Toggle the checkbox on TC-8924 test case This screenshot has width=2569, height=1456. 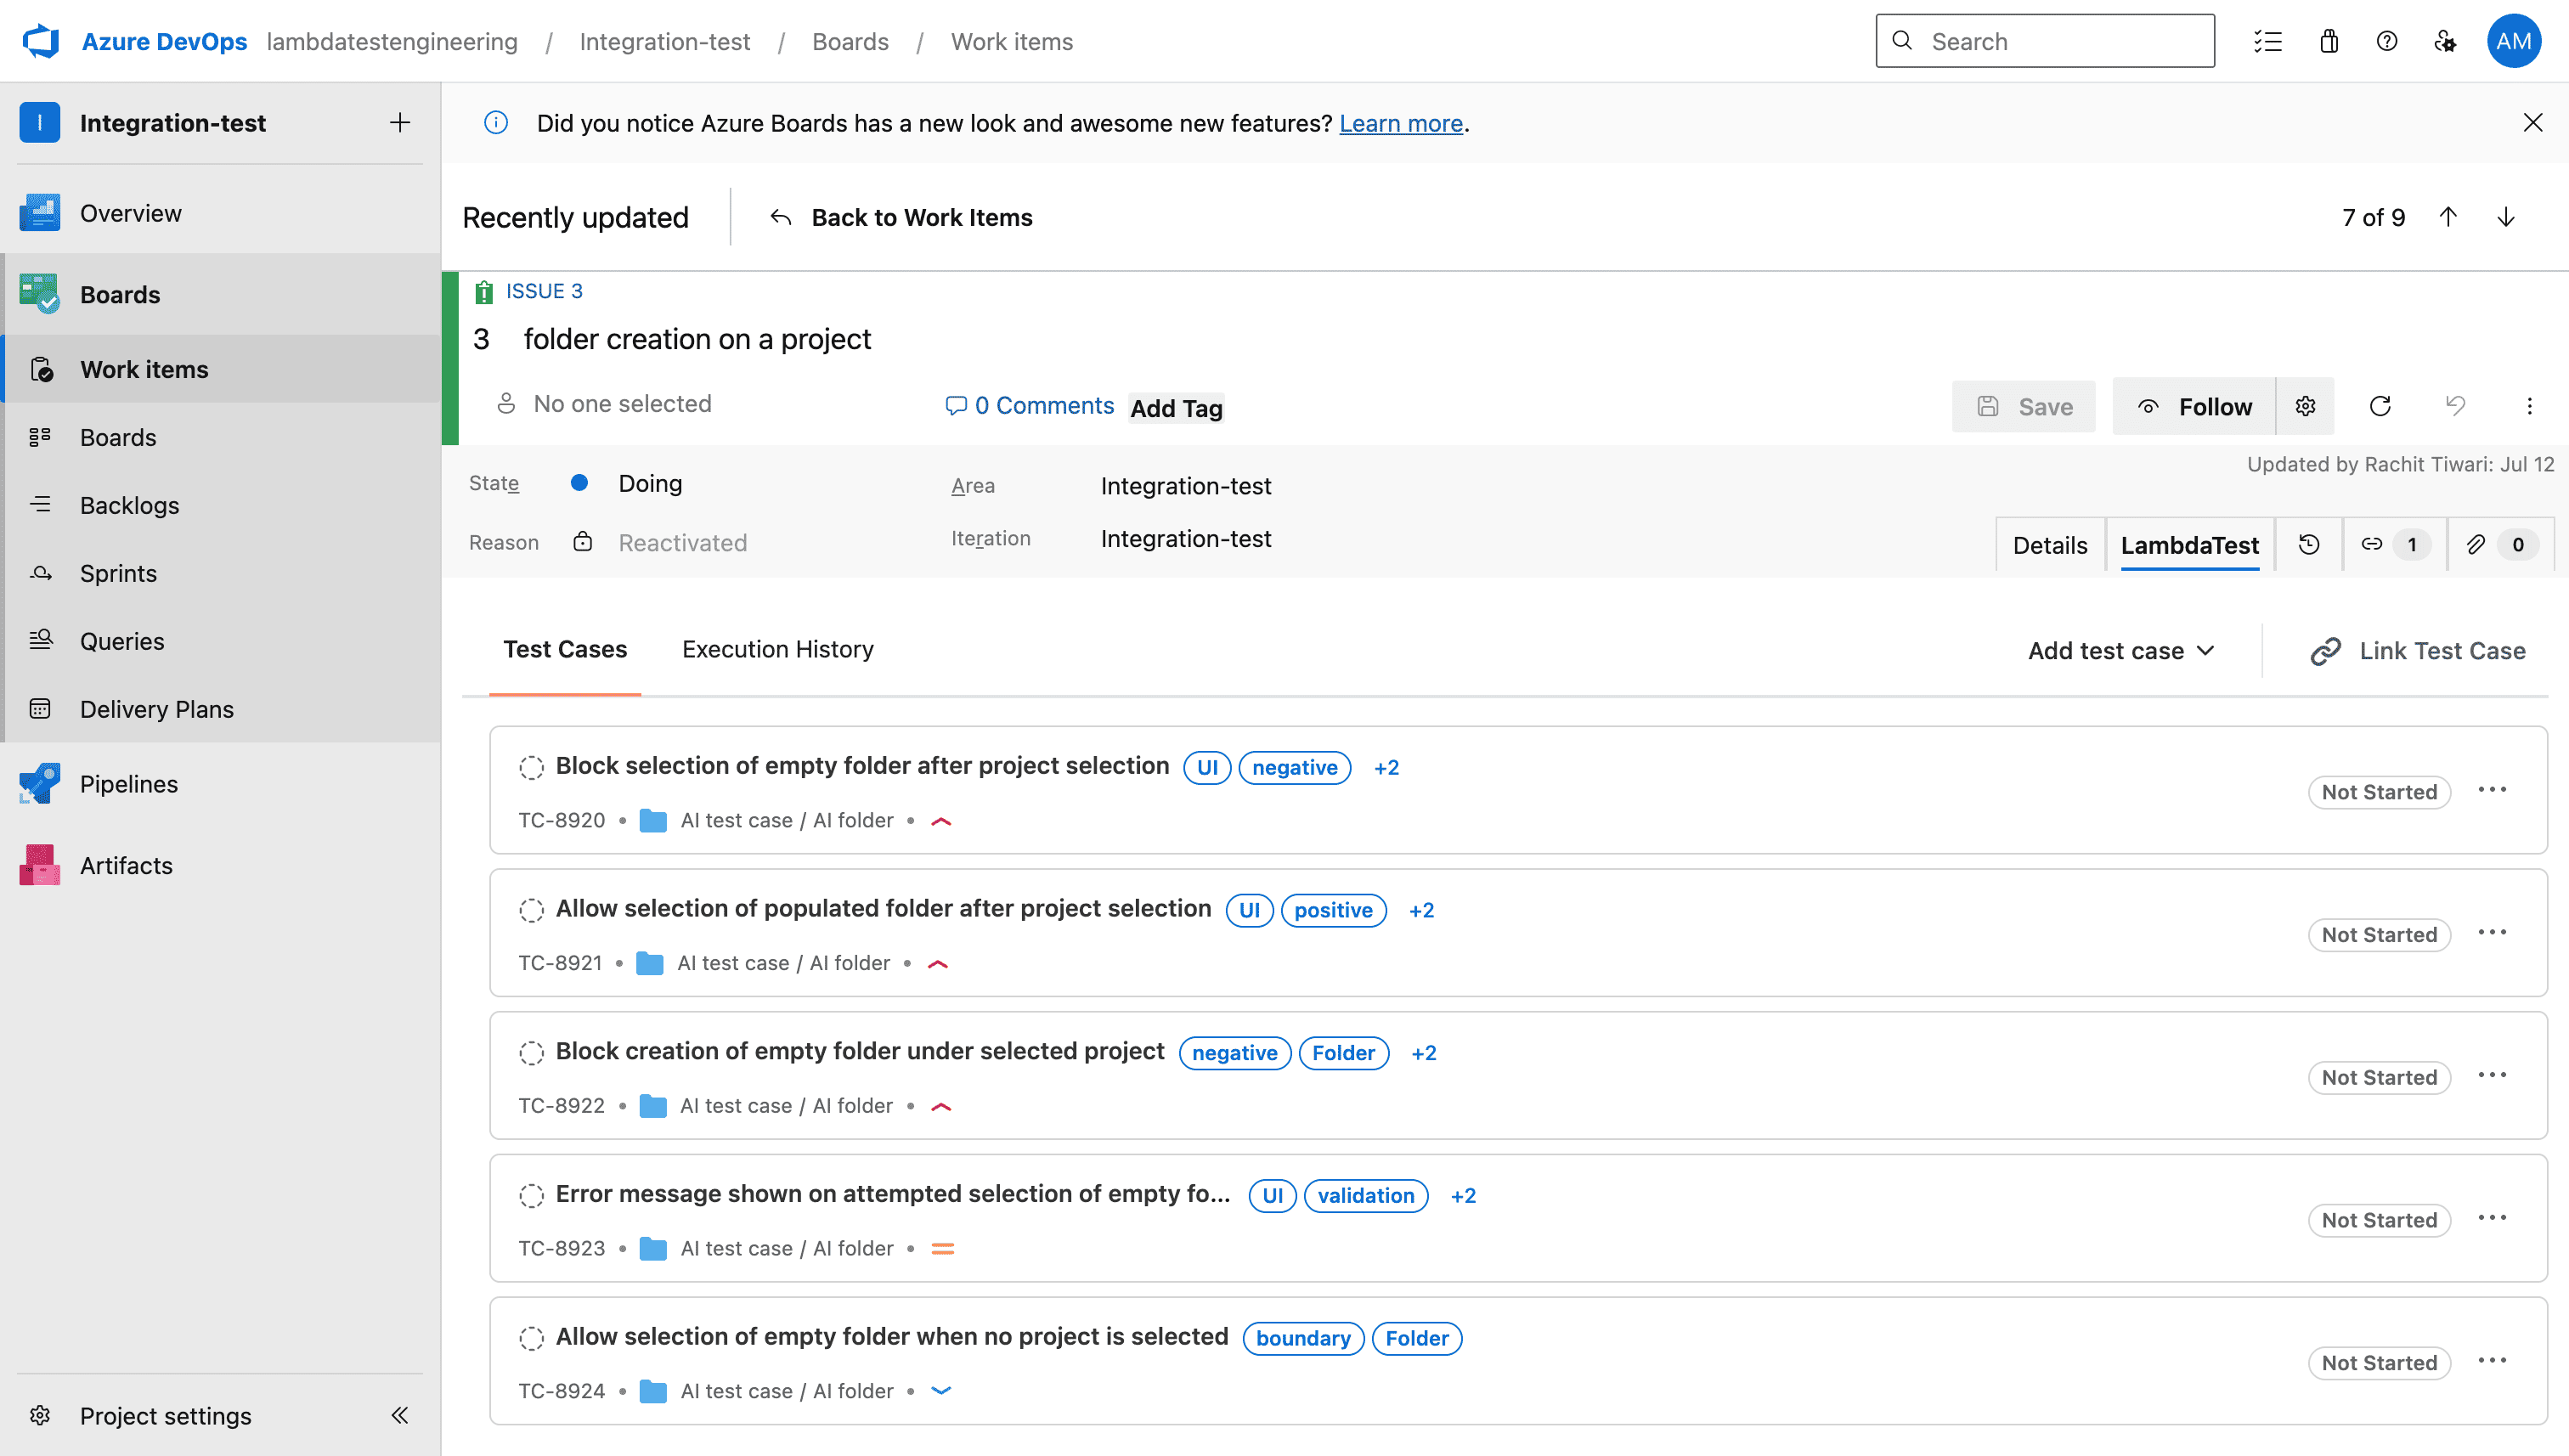(533, 1338)
